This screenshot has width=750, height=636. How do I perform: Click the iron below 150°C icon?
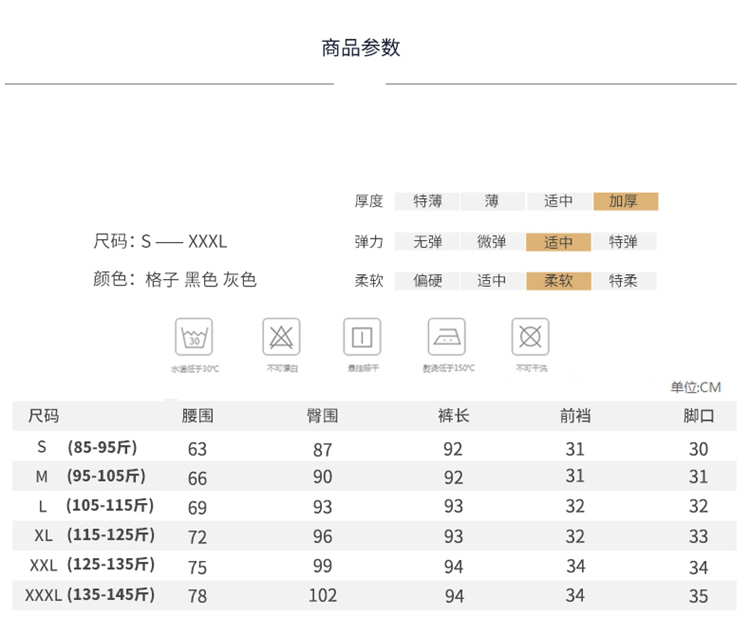pos(447,337)
